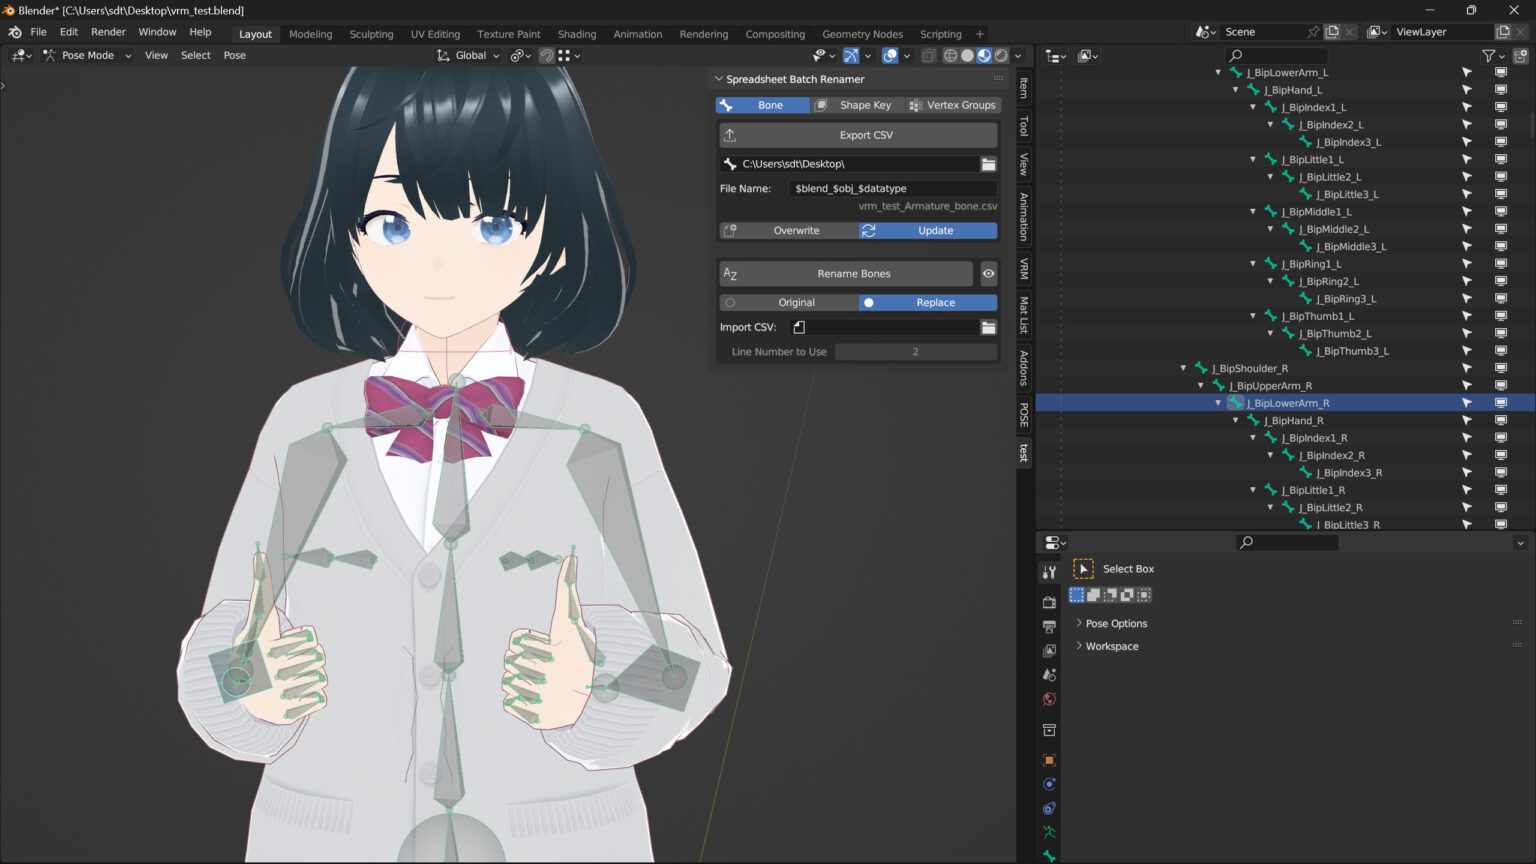Open the World Properties tab
This screenshot has height=864, width=1536.
pyautogui.click(x=1048, y=699)
